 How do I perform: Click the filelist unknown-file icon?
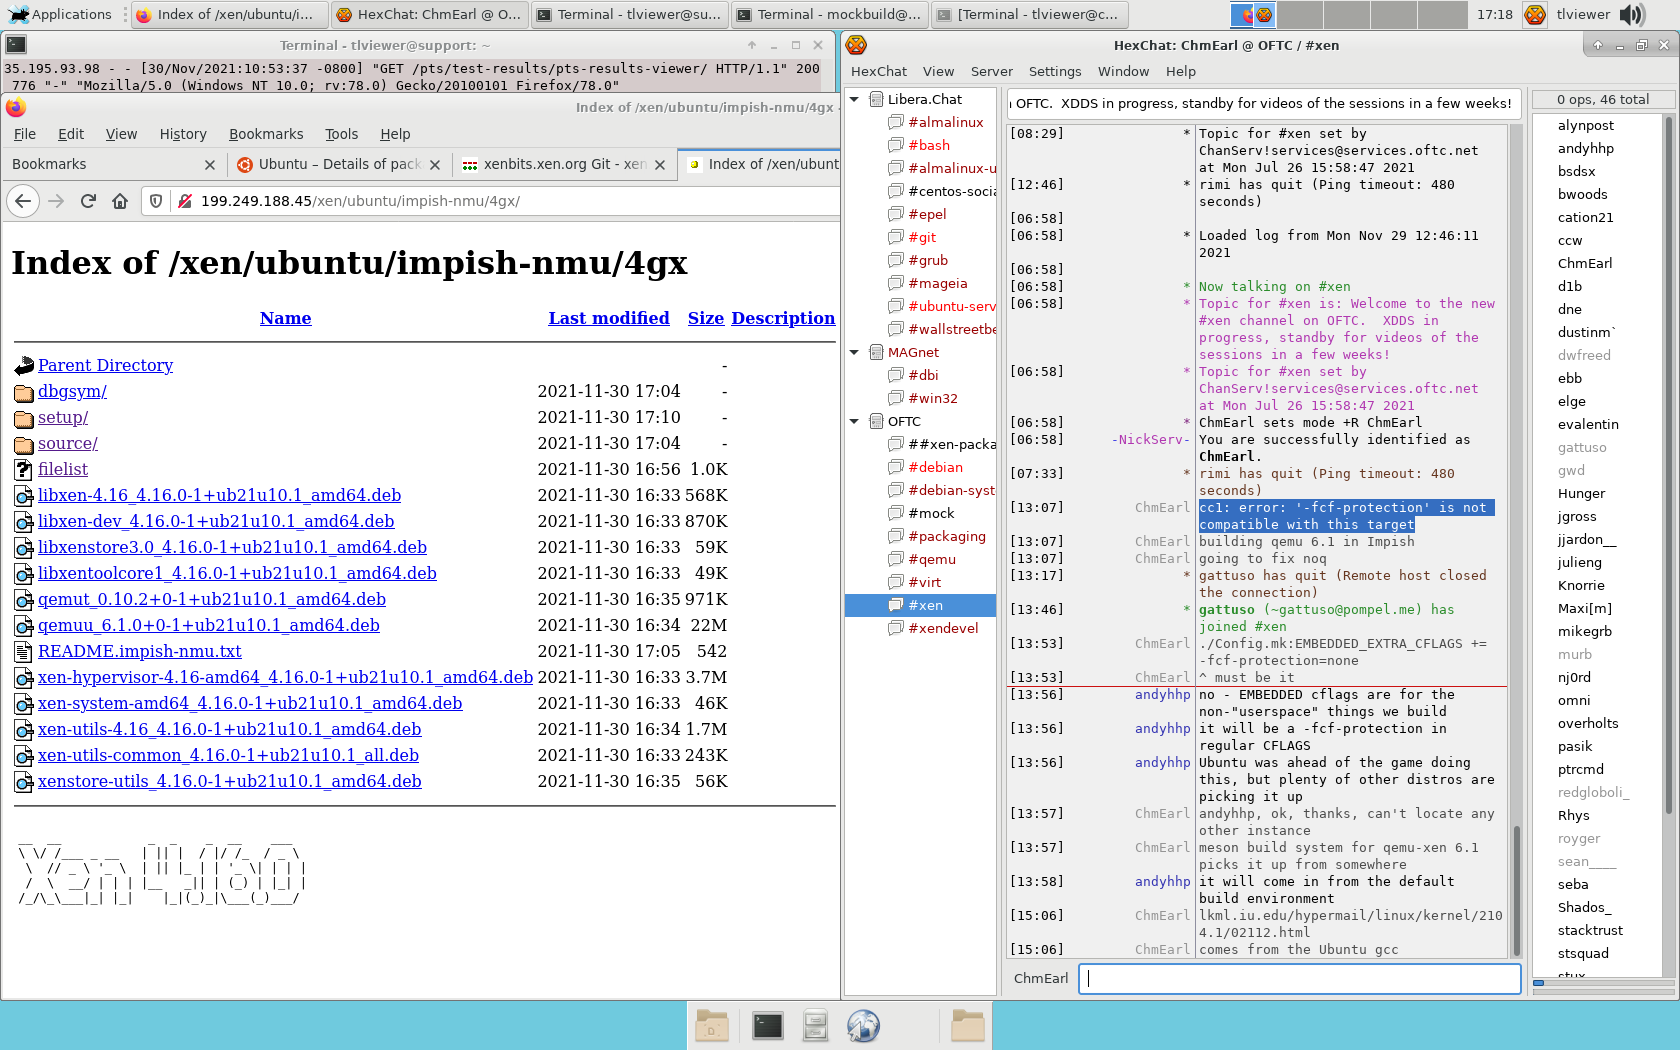coord(24,470)
